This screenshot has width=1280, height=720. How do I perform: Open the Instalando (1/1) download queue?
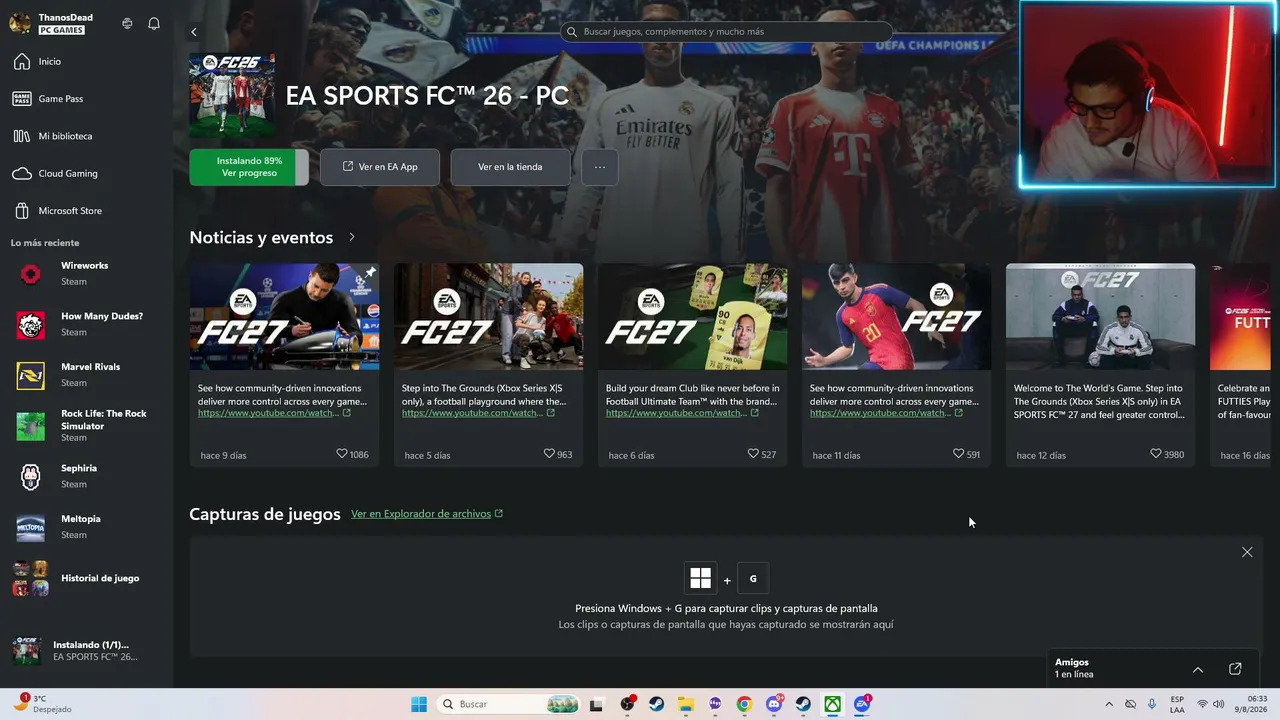pyautogui.click(x=86, y=651)
